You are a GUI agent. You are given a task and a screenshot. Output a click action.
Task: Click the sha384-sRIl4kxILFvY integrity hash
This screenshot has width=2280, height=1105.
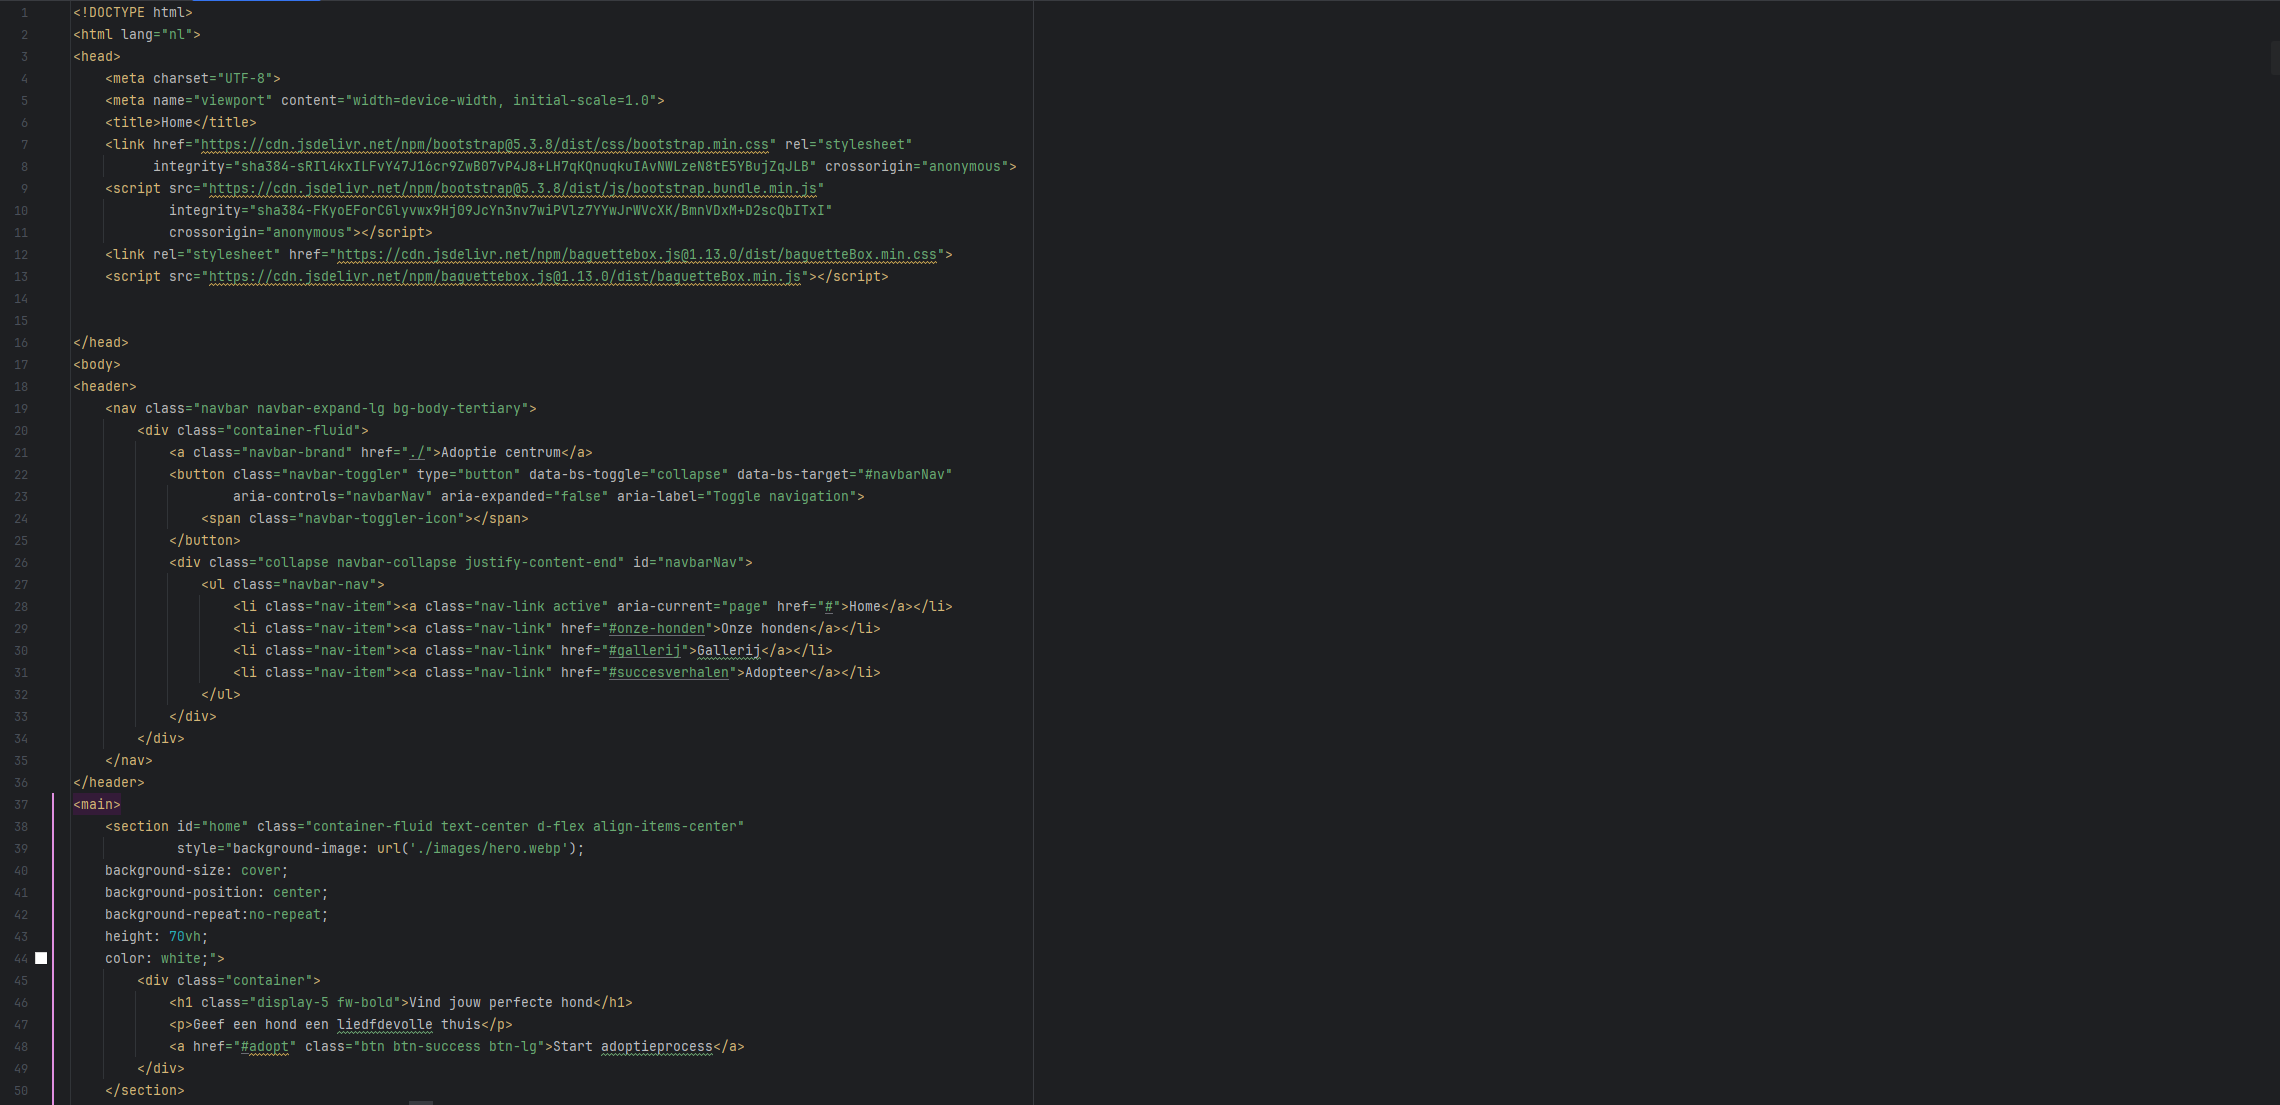525,167
